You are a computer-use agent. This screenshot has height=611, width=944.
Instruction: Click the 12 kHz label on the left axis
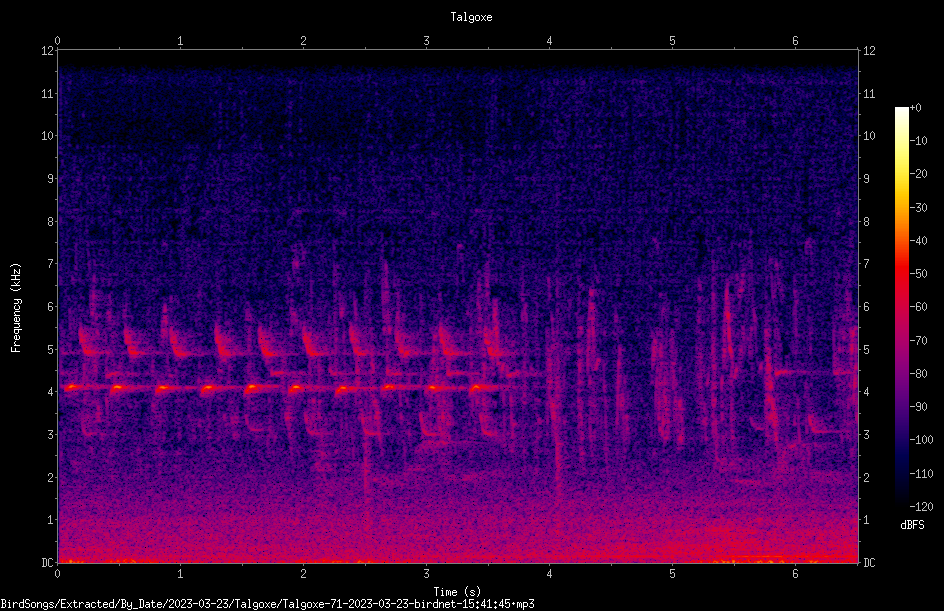pos(48,51)
